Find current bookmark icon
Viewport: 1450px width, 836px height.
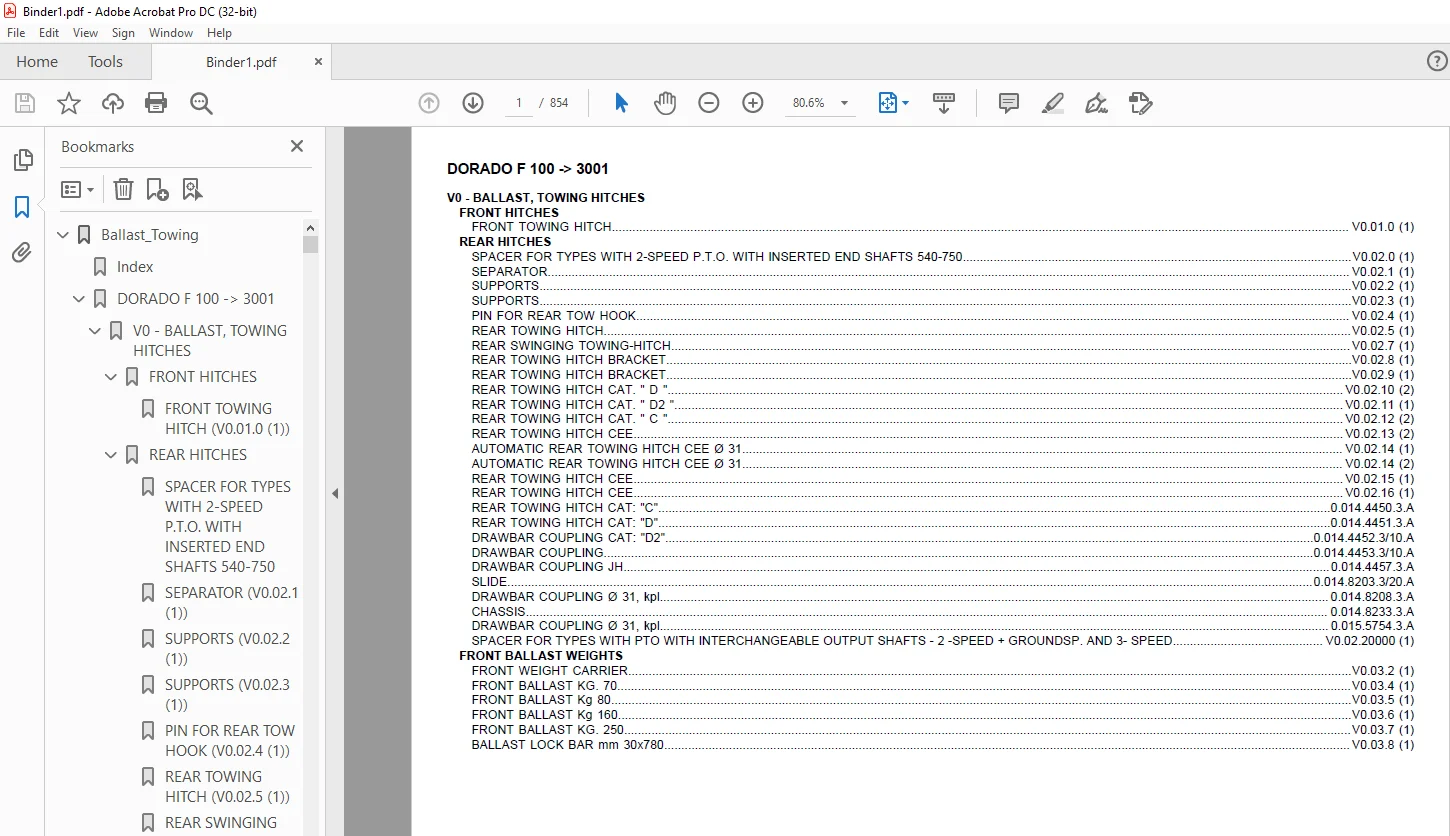point(192,189)
